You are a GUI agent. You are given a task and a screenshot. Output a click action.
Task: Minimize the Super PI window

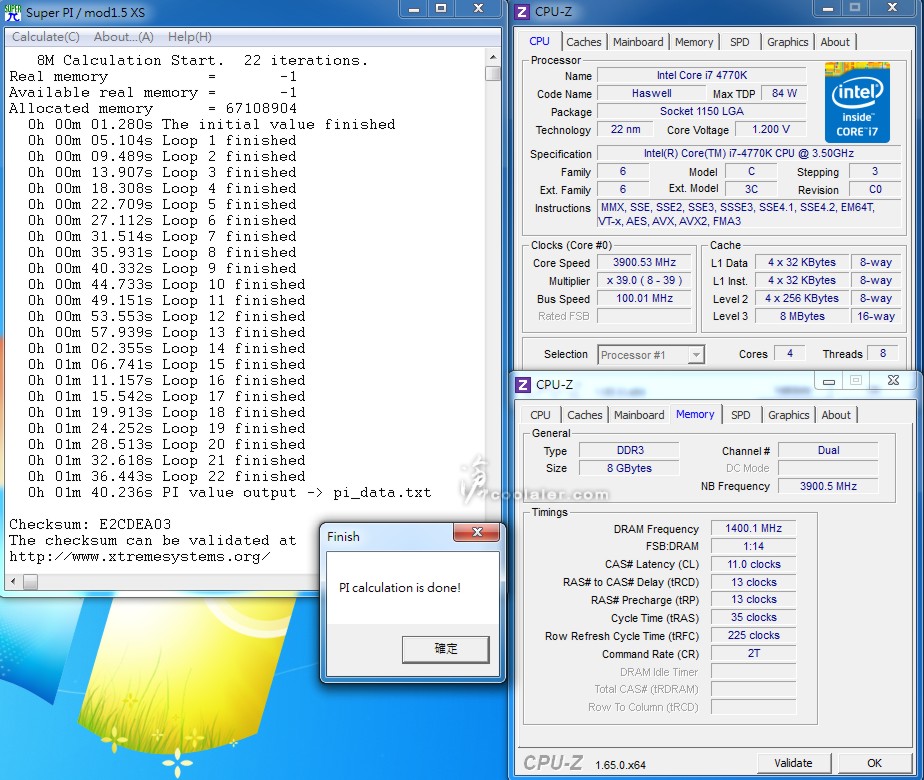click(x=414, y=9)
